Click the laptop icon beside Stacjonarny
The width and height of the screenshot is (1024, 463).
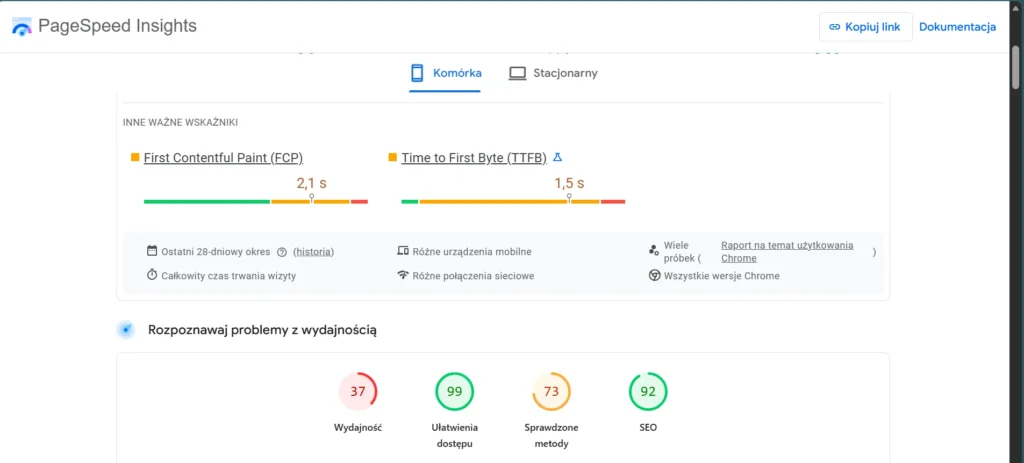coord(517,73)
